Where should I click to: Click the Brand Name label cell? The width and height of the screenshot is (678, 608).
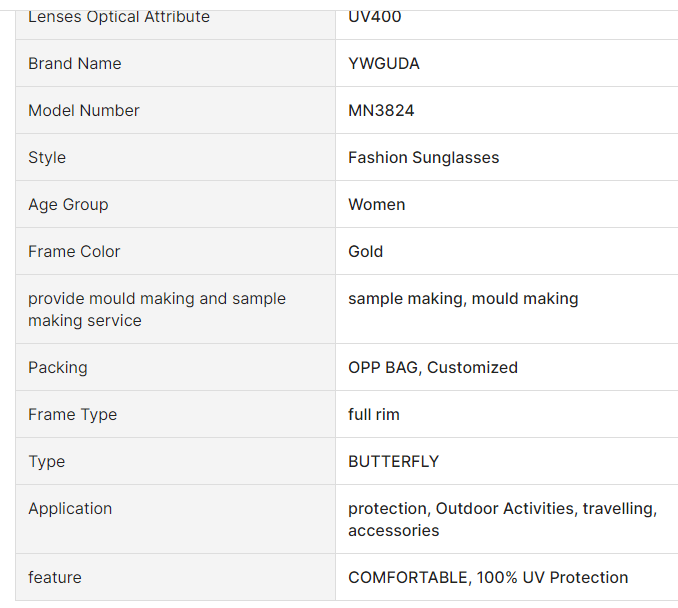coord(75,64)
